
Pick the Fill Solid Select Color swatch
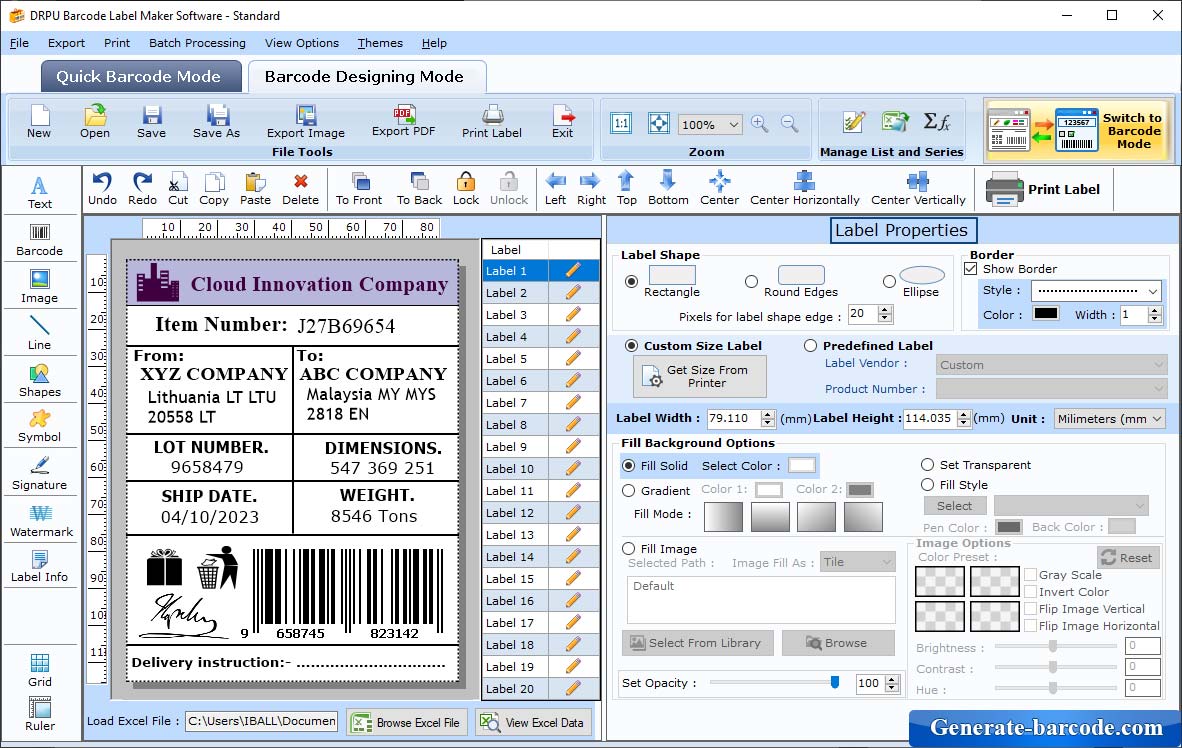coord(802,465)
